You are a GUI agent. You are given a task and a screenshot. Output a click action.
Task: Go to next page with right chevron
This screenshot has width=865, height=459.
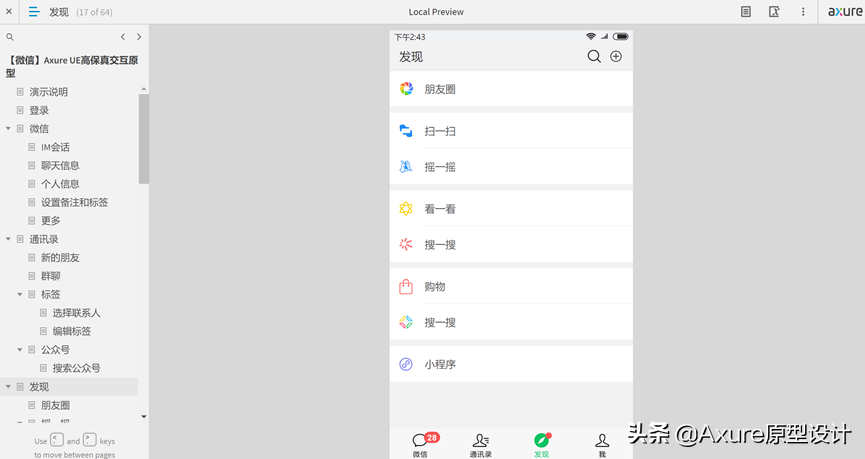139,37
